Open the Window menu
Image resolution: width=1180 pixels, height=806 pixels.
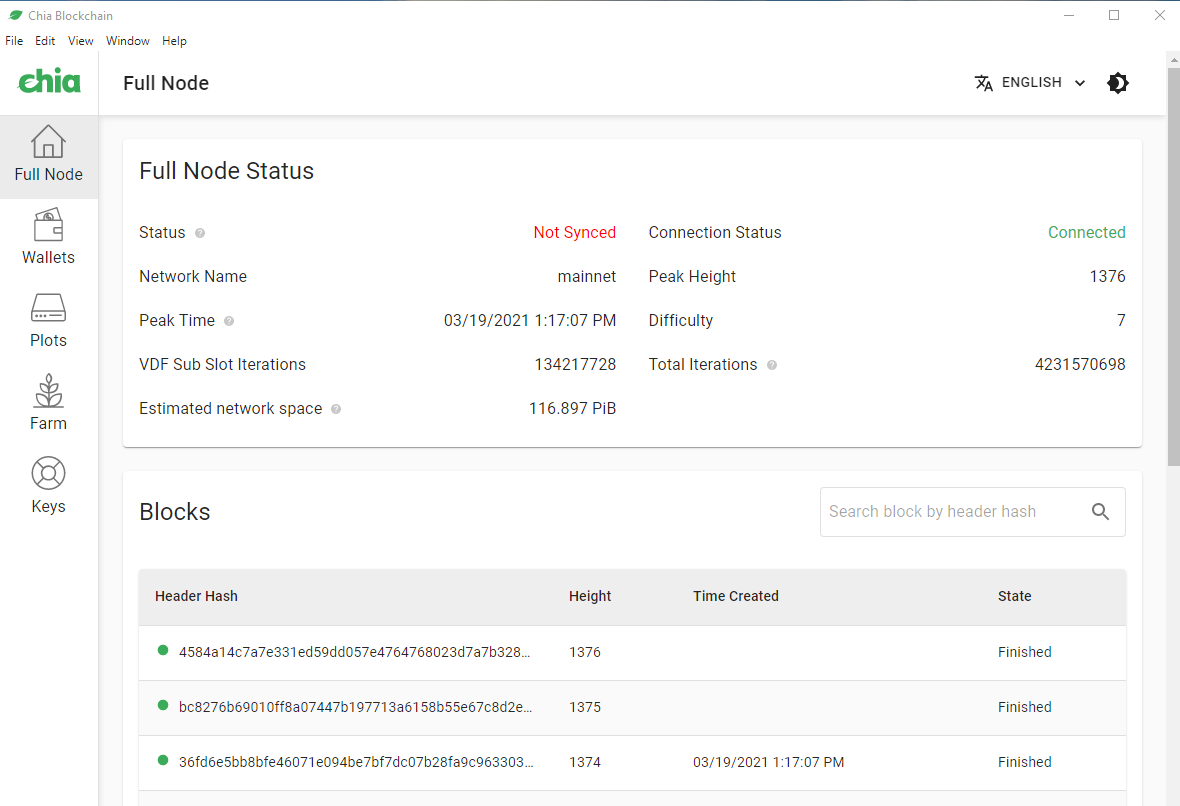pos(127,41)
